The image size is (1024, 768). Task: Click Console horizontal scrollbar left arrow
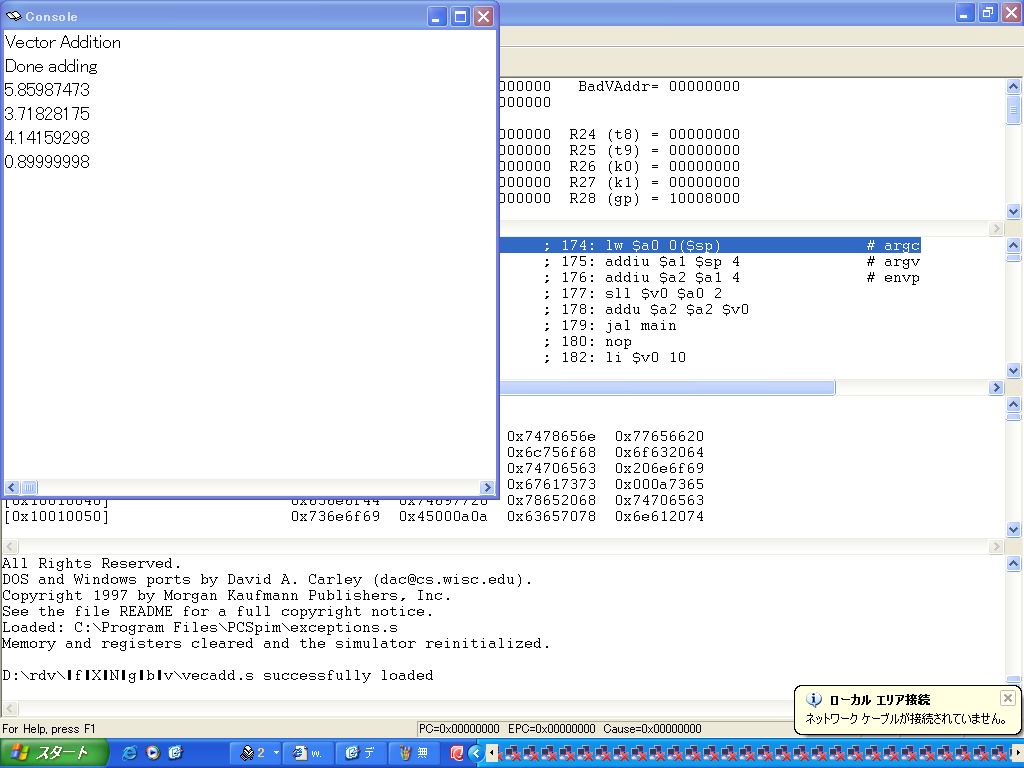[12, 487]
